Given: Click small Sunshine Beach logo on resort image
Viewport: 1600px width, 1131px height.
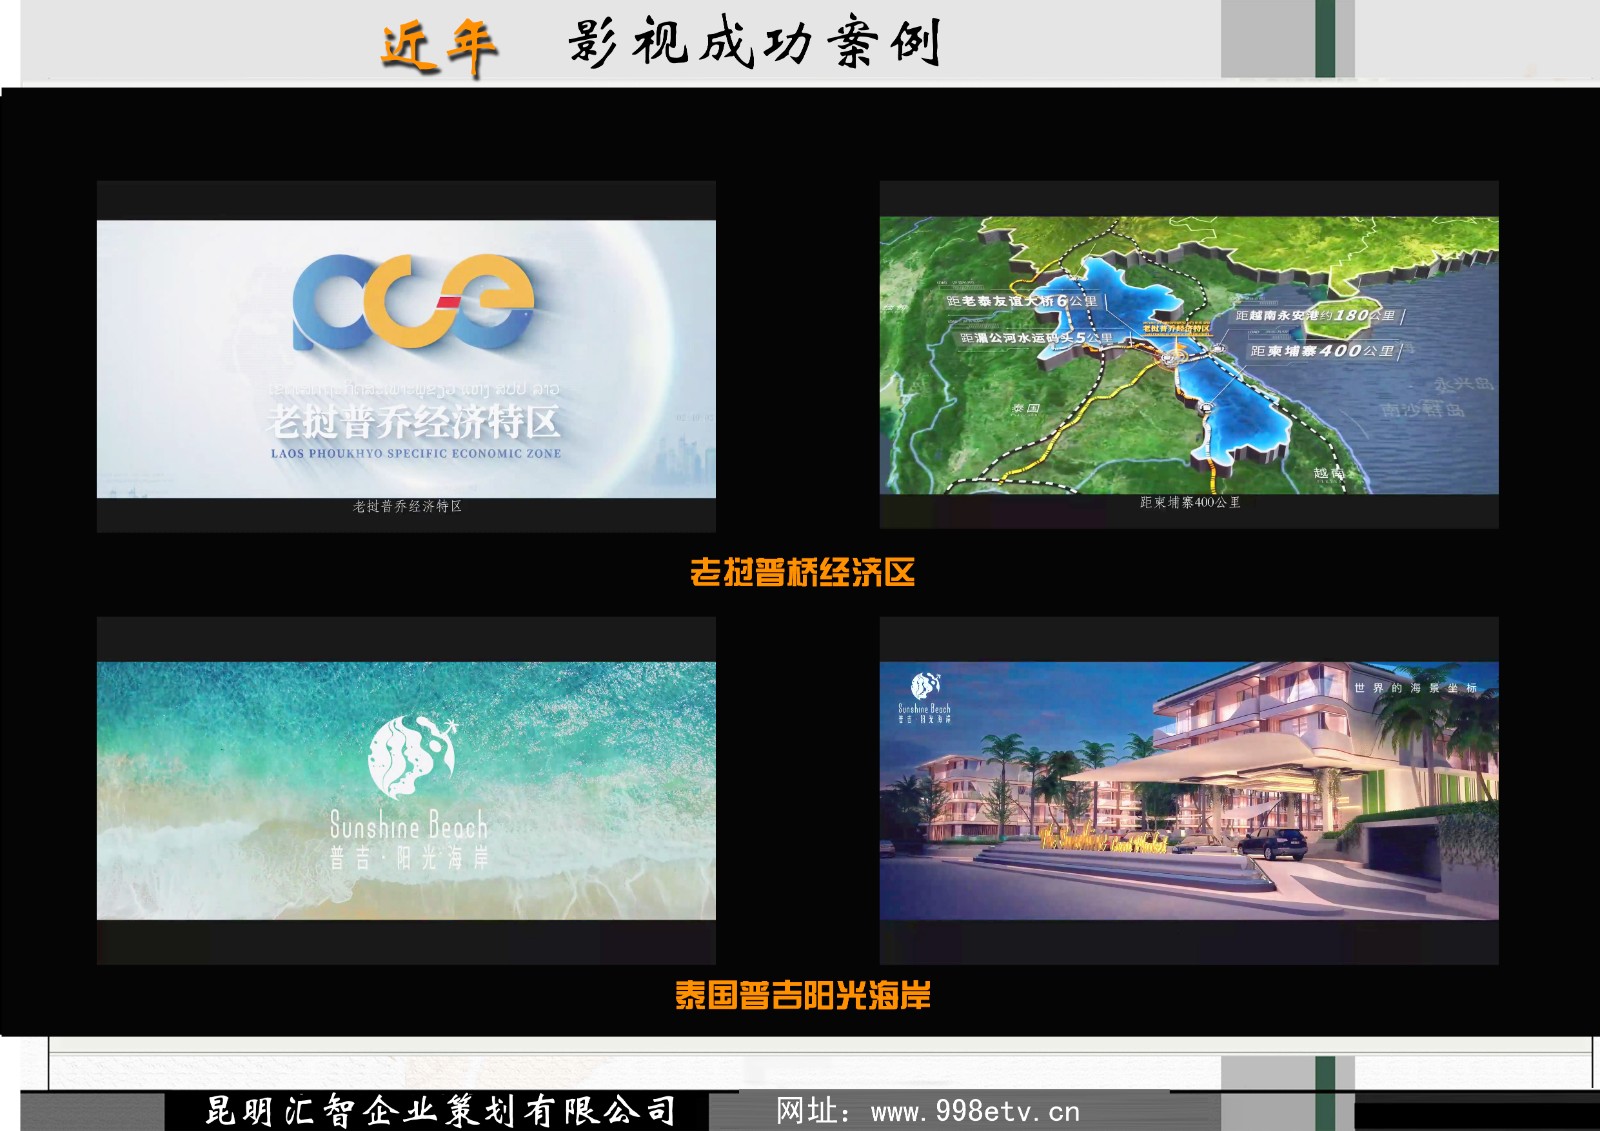Looking at the screenshot, I should click(925, 686).
